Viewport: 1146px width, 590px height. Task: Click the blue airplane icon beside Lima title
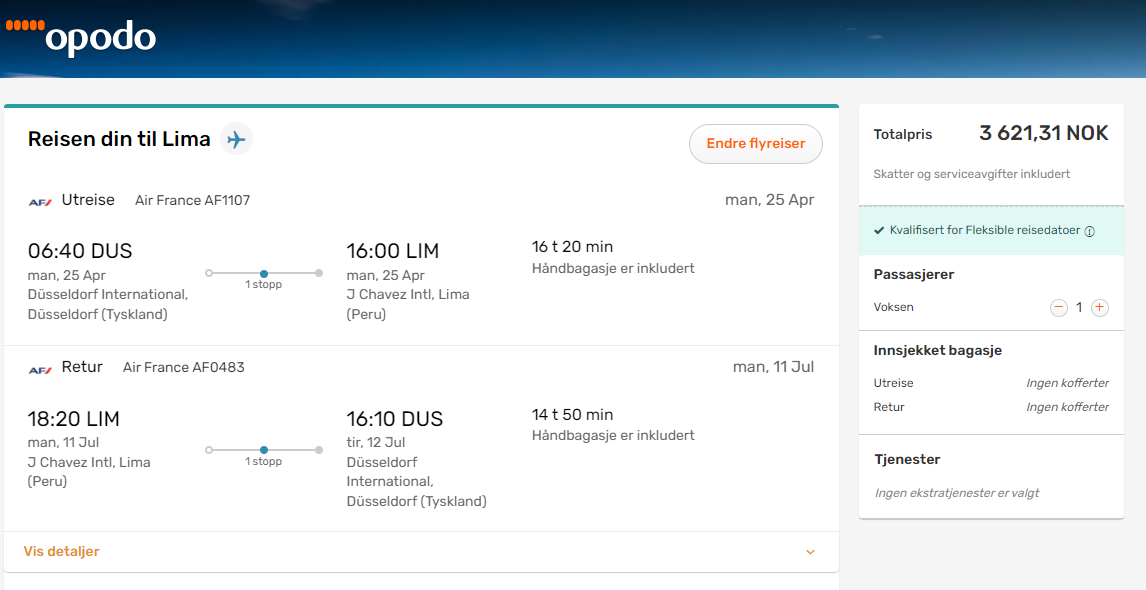coord(236,139)
